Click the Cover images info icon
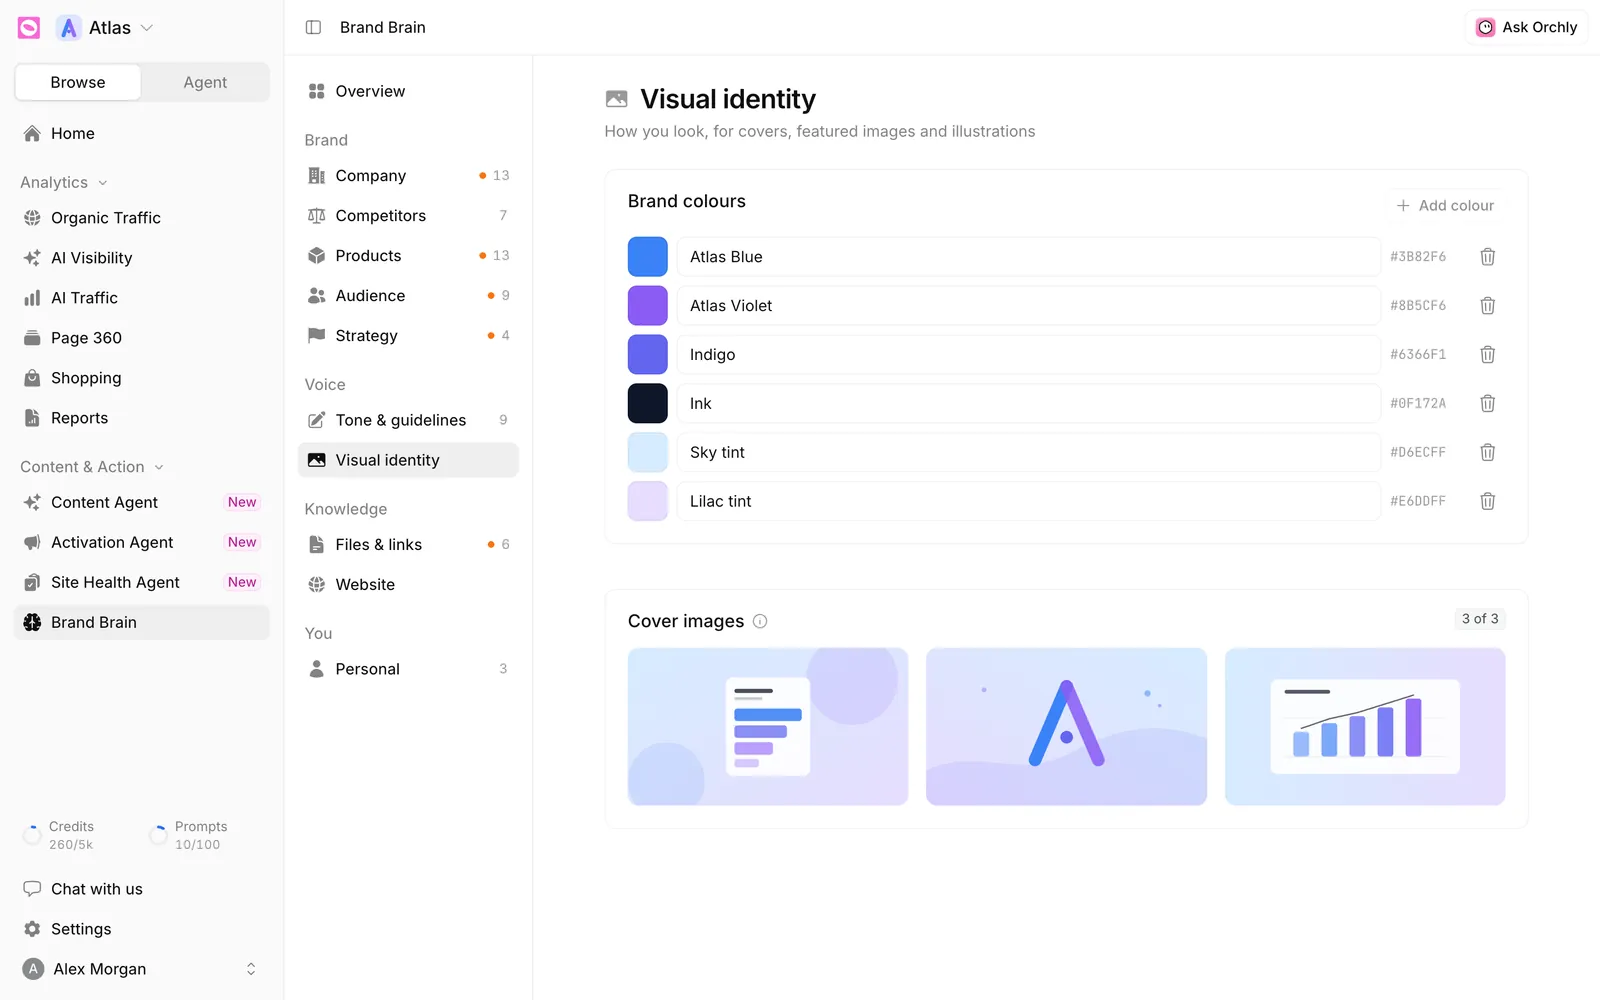Viewport: 1600px width, 1000px height. pos(760,621)
